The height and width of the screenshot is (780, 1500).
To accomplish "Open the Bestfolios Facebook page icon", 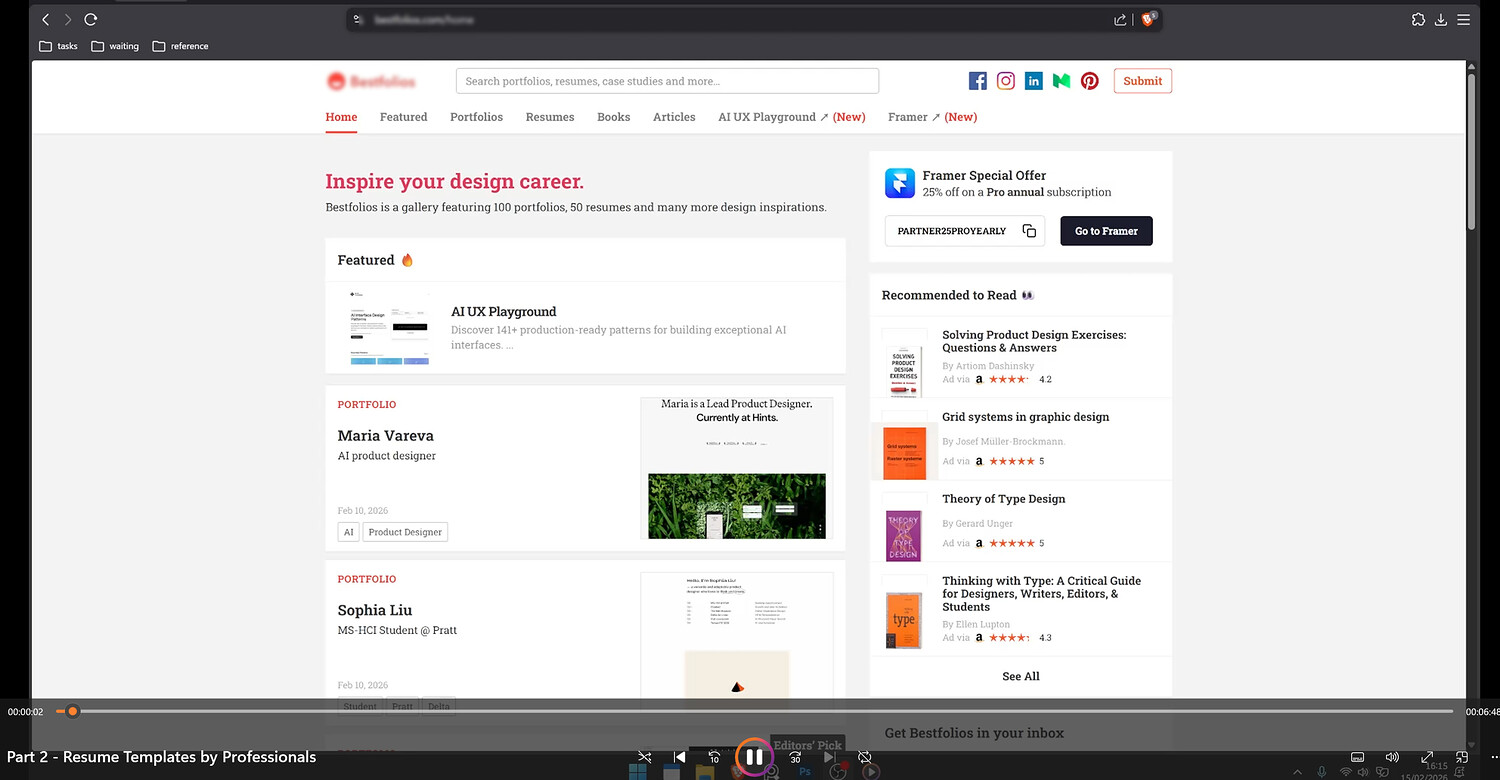I will click(978, 81).
